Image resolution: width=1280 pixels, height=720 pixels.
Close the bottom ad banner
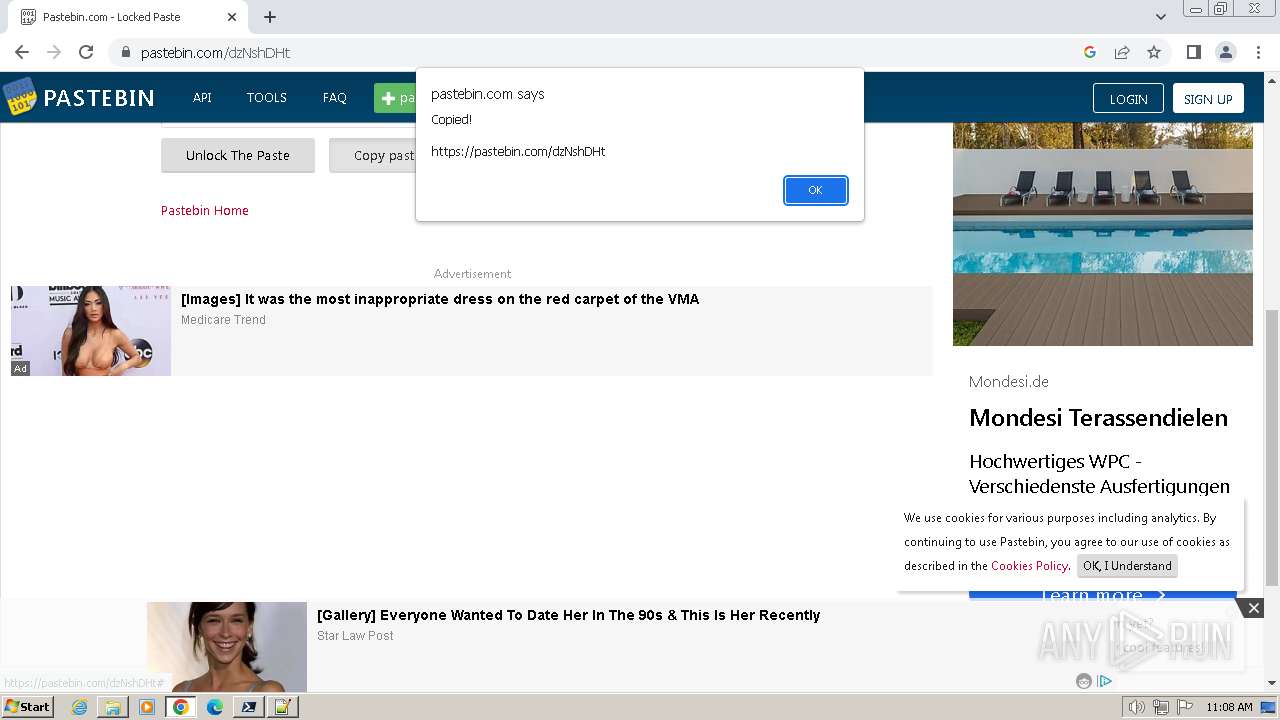click(x=1253, y=607)
